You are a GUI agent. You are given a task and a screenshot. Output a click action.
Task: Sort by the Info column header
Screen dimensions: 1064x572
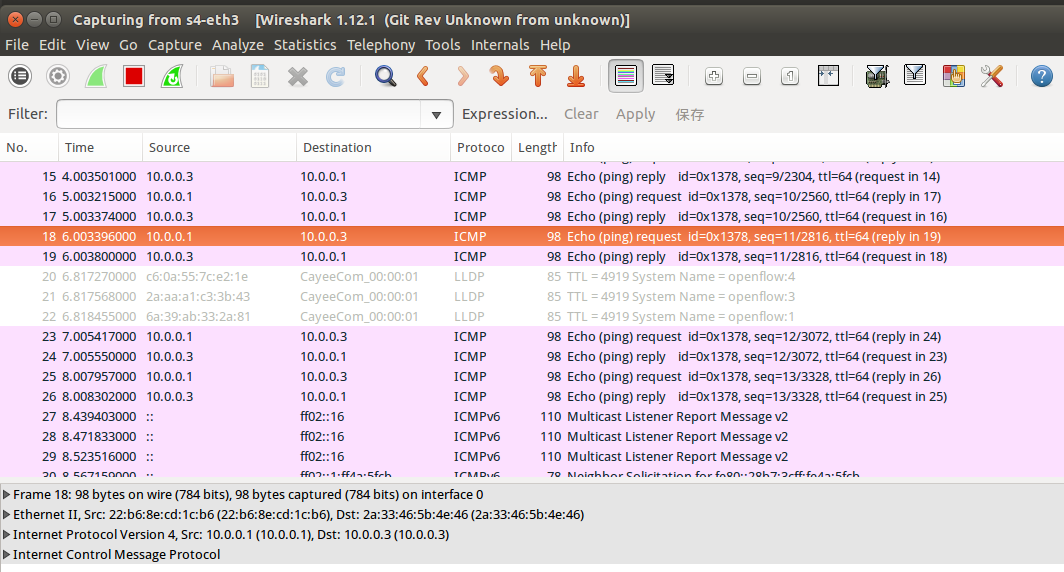click(x=813, y=147)
